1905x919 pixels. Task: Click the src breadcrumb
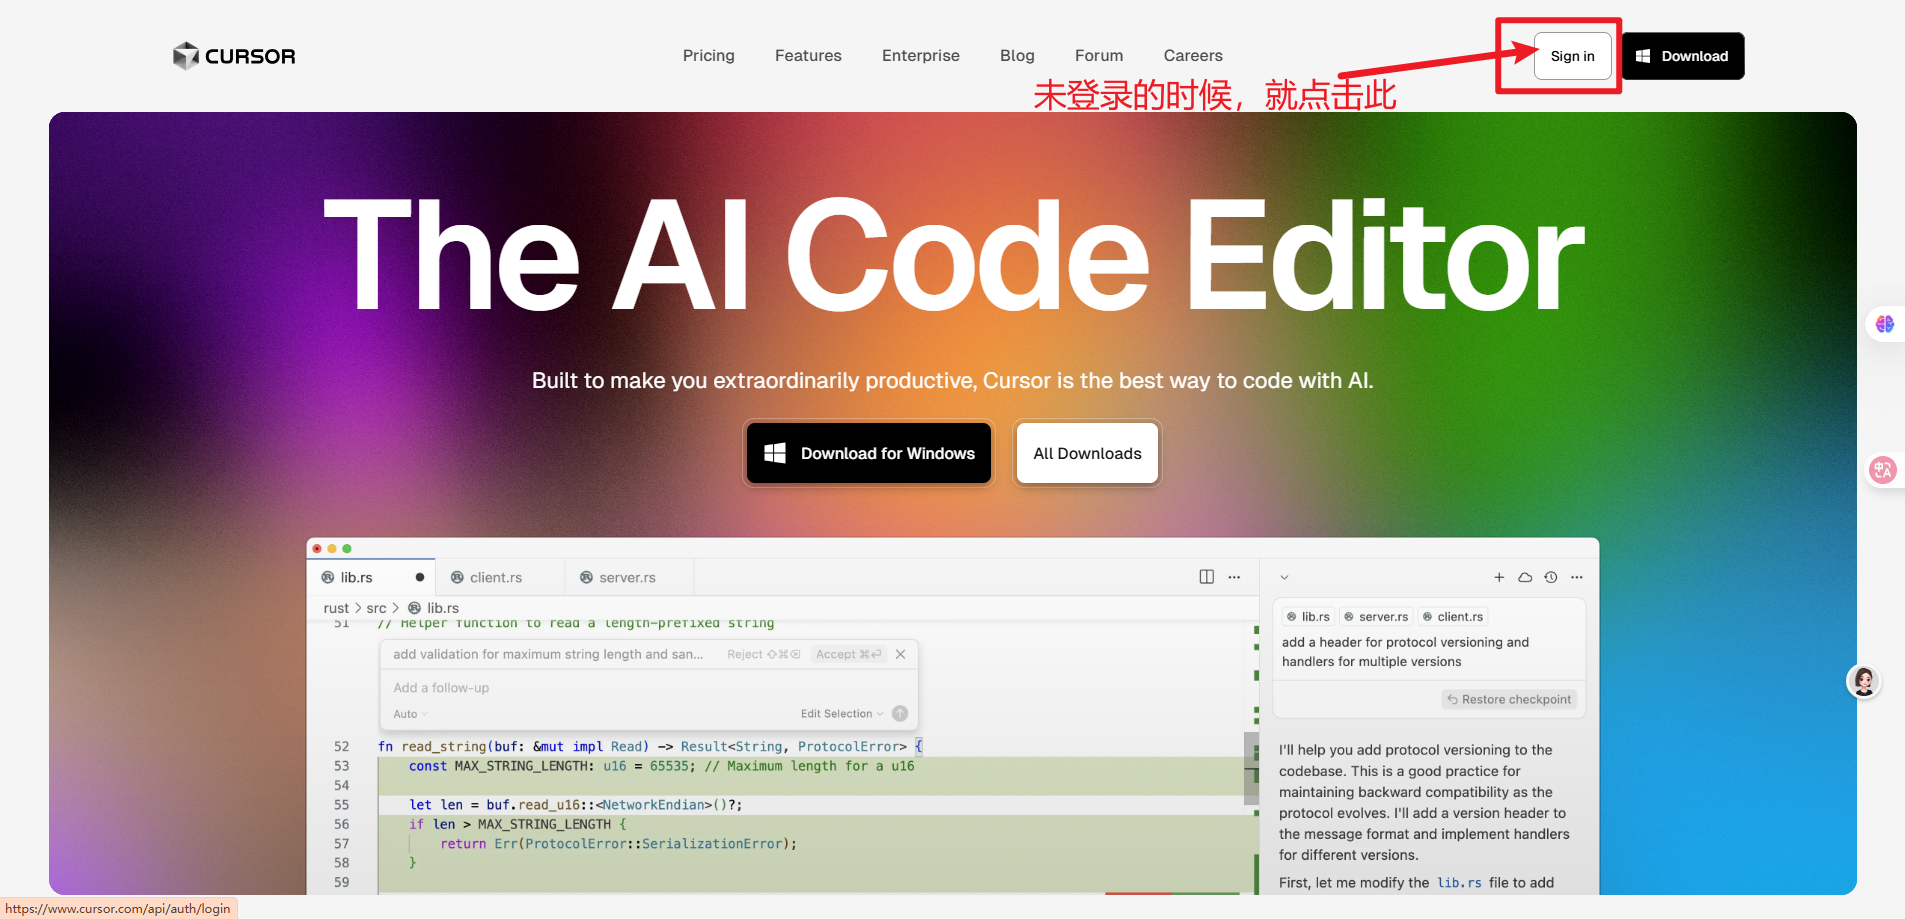click(x=376, y=608)
